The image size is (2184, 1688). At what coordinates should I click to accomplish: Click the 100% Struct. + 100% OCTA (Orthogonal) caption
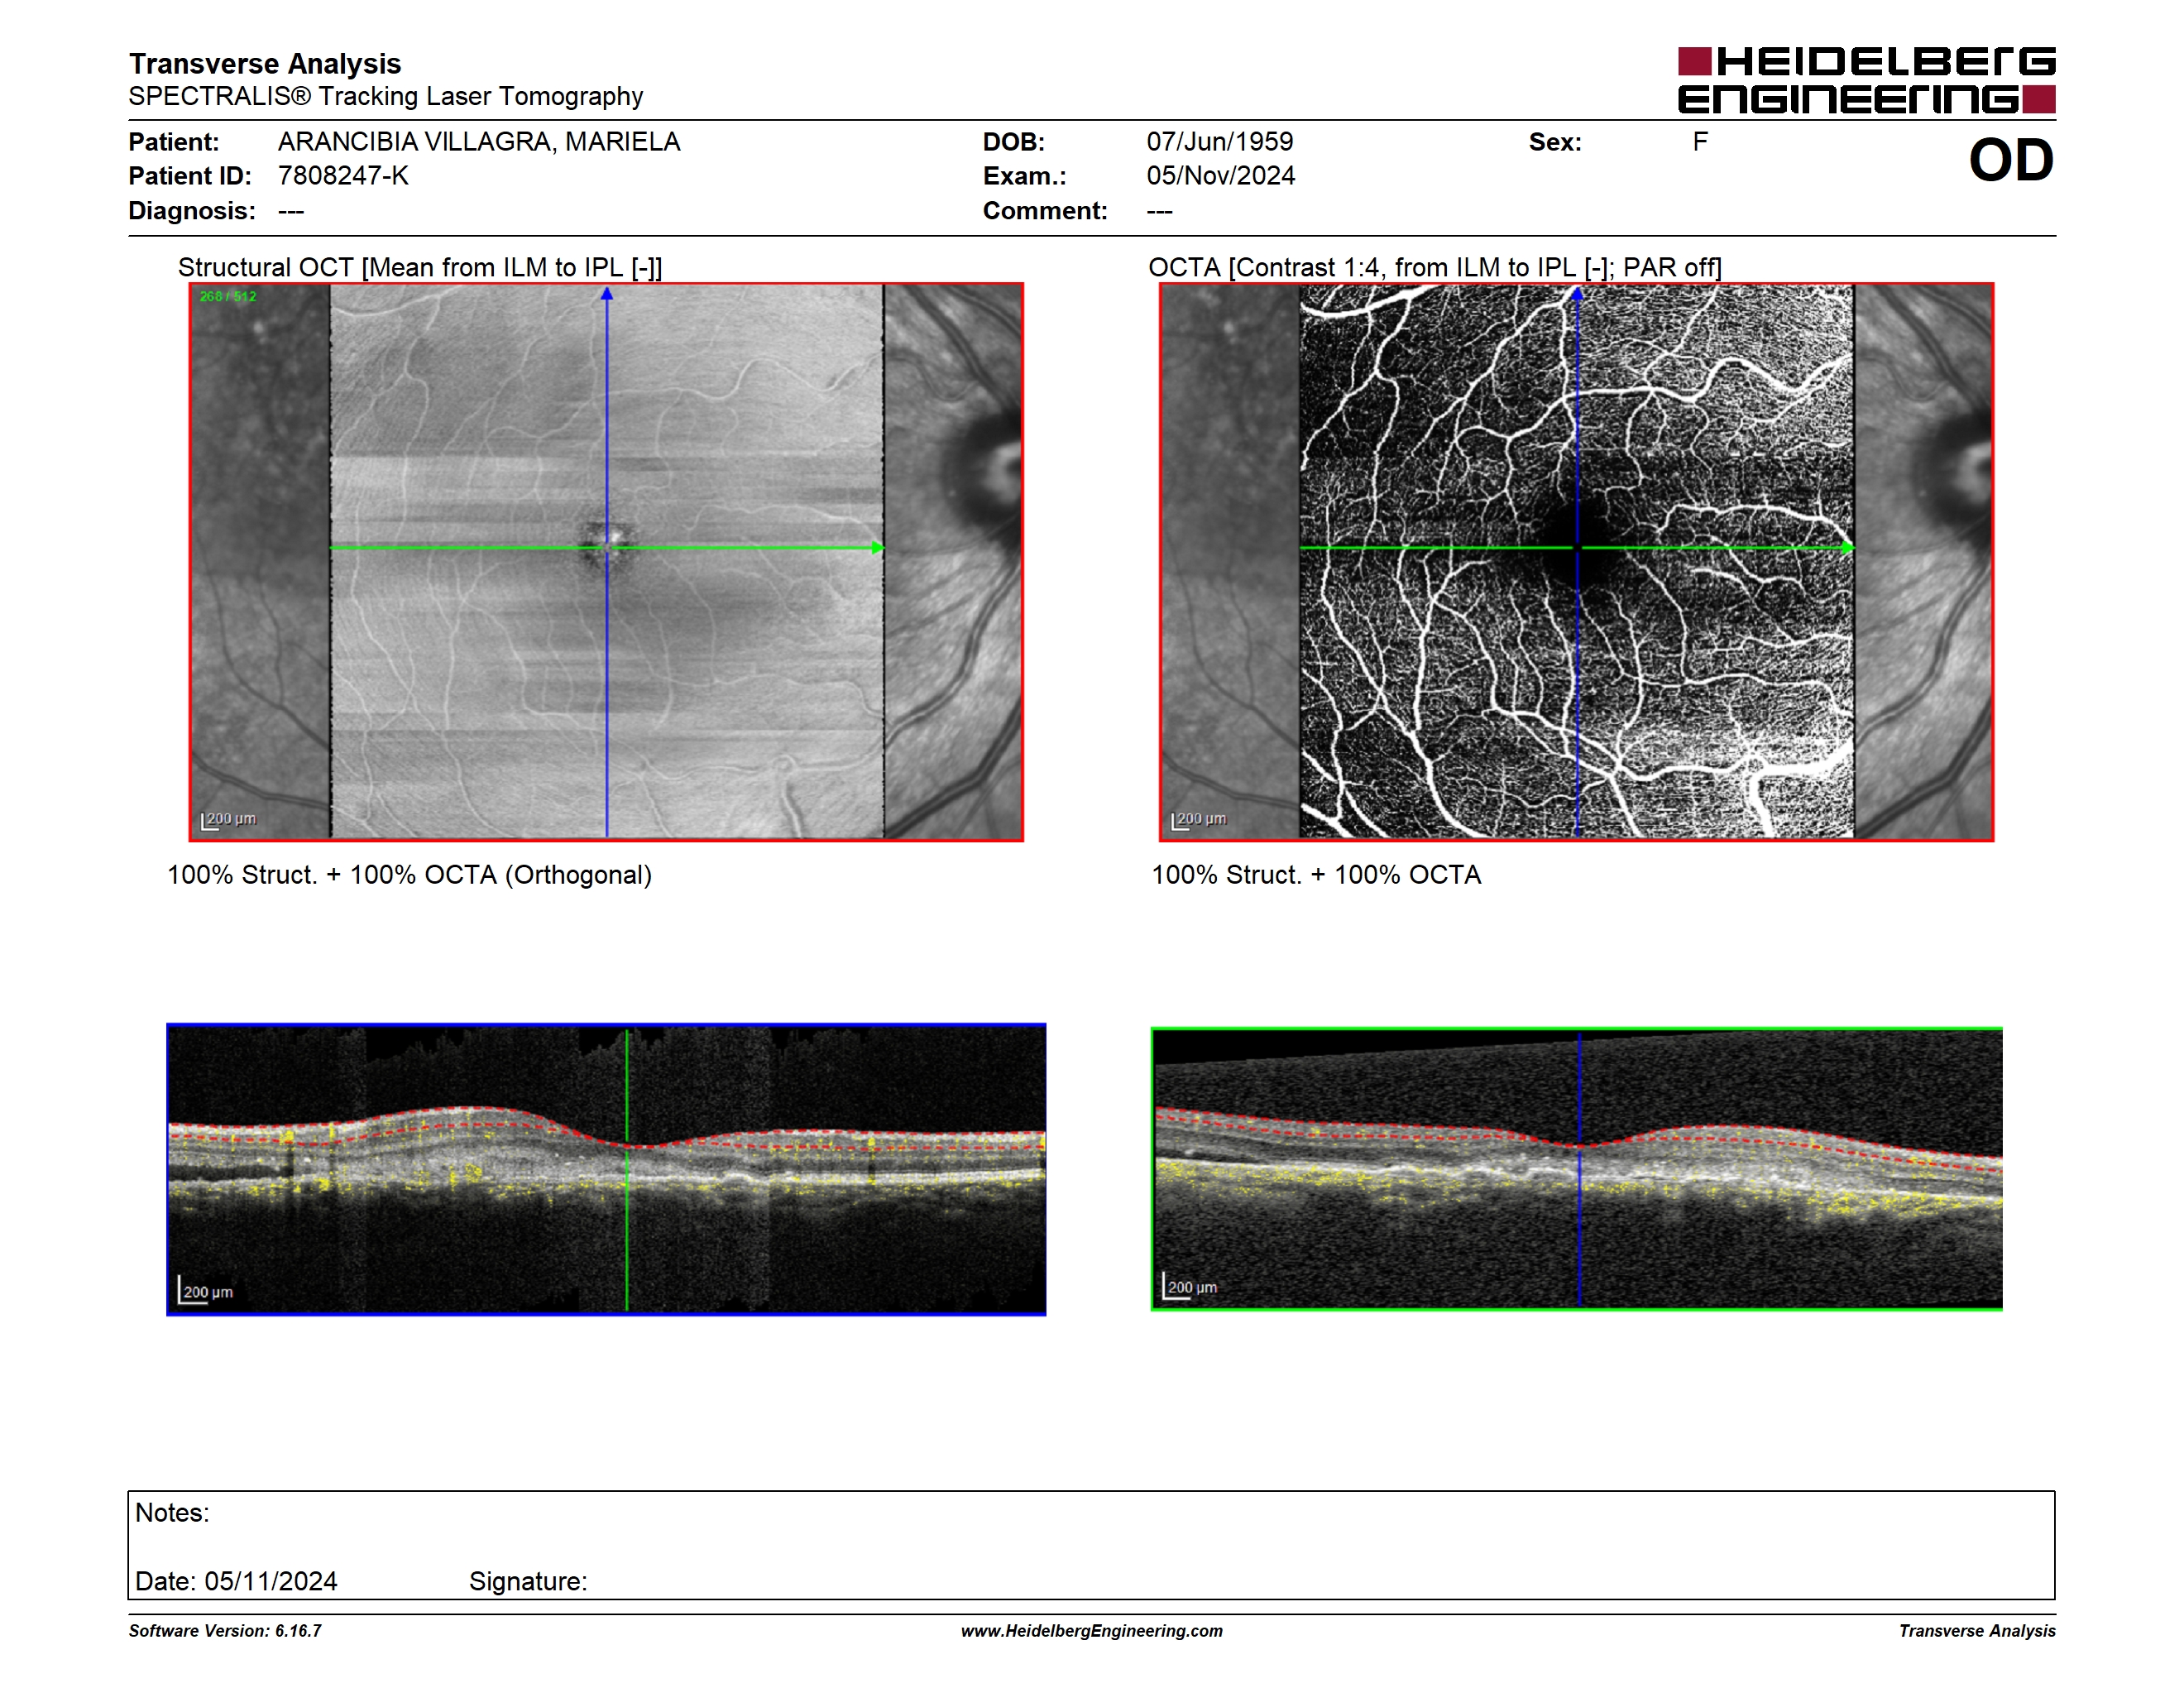coord(409,875)
